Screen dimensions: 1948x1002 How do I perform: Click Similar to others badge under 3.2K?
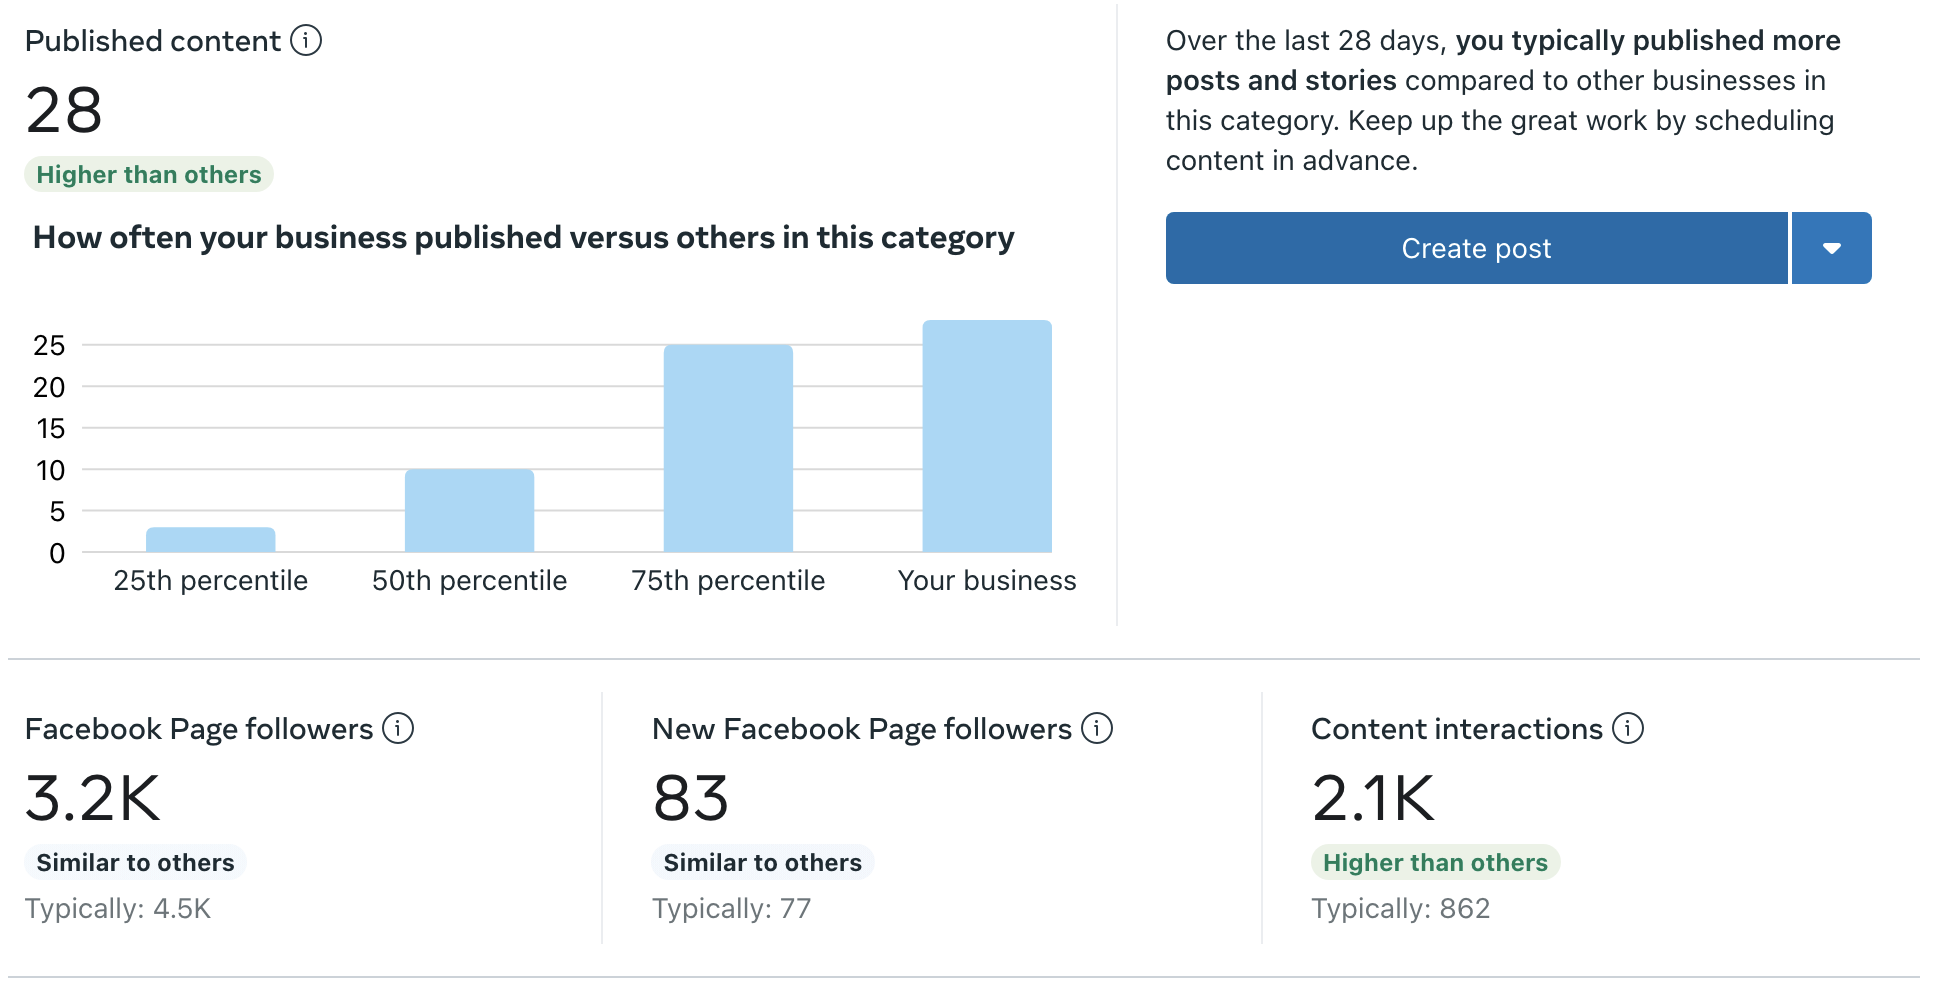pos(135,862)
